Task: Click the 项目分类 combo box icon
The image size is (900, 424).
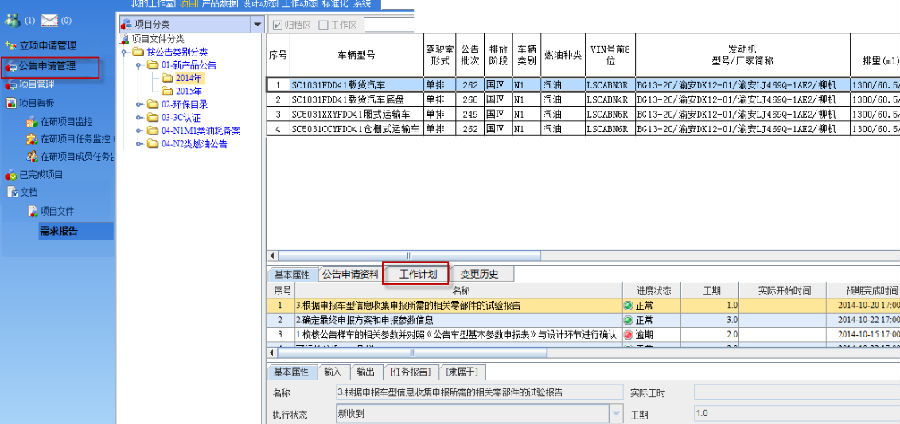Action: tap(125, 25)
